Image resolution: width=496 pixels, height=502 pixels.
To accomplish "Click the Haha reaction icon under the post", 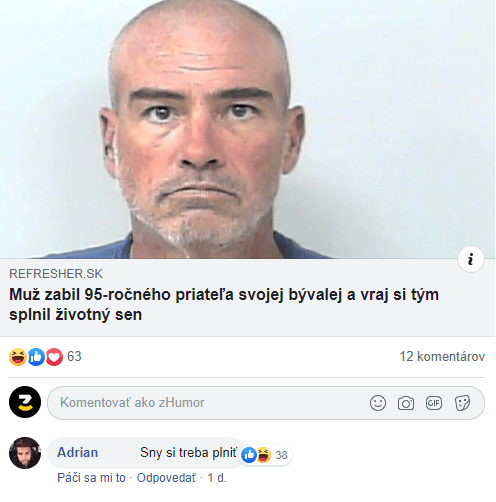I will point(18,357).
